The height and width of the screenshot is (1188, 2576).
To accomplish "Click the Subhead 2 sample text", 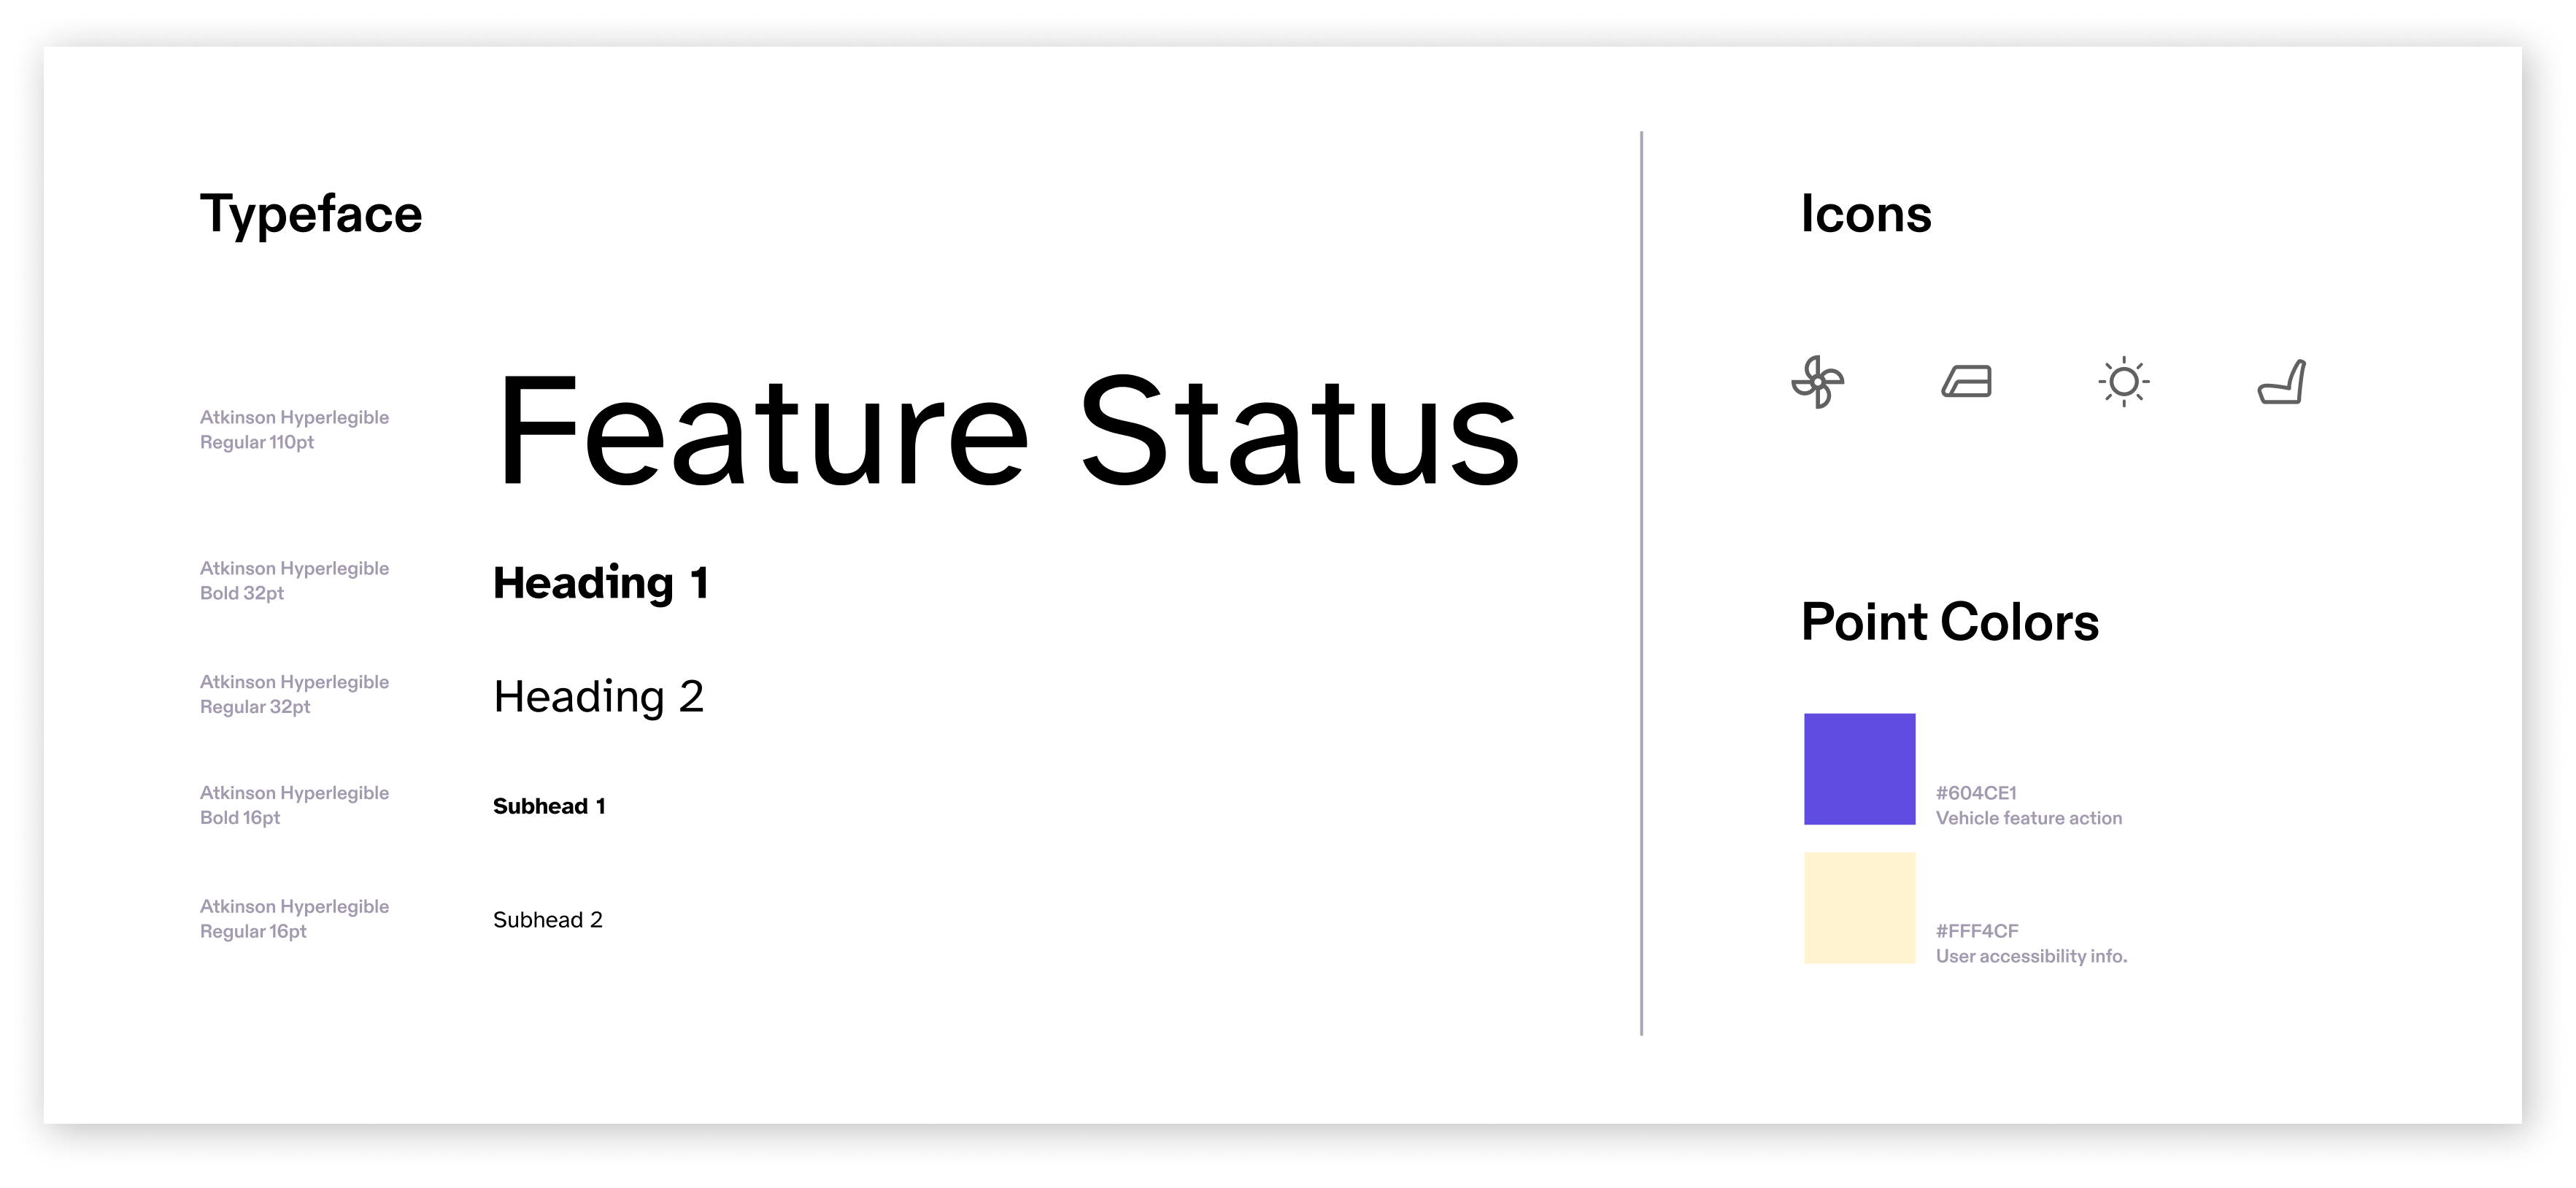I will tap(548, 920).
